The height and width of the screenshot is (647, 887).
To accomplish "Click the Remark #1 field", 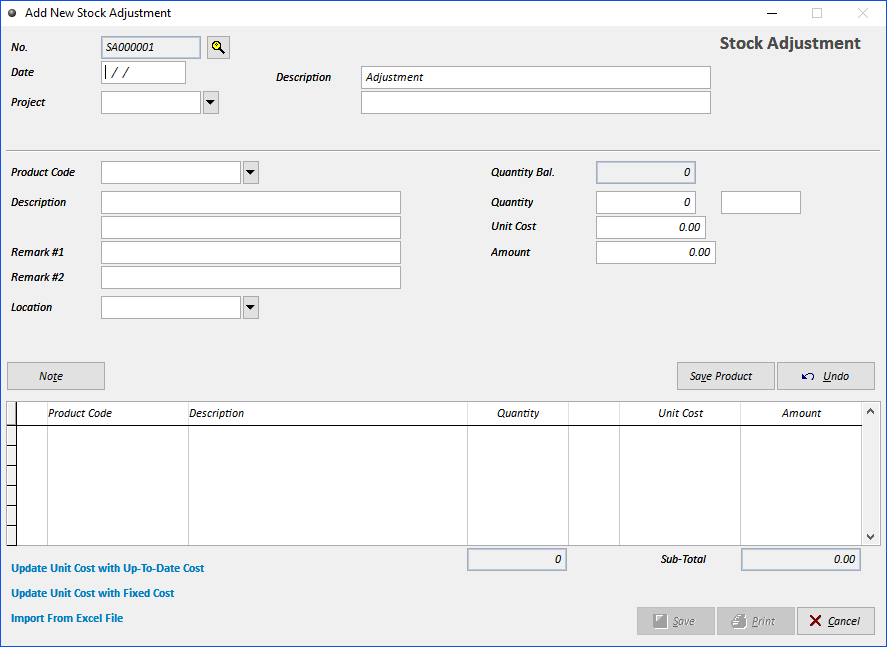I will tap(251, 252).
